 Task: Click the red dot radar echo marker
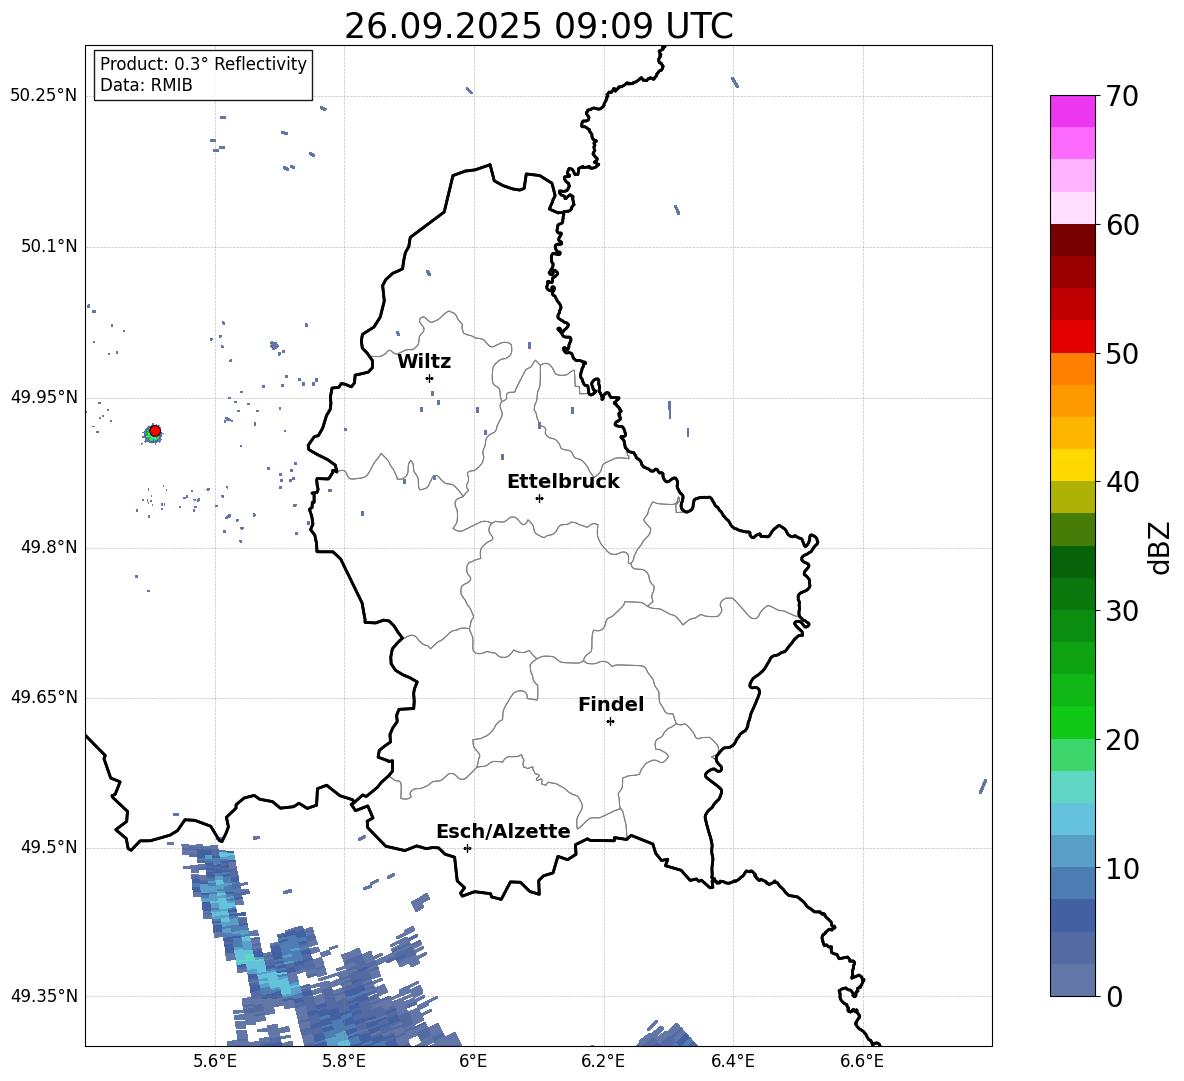[x=155, y=431]
